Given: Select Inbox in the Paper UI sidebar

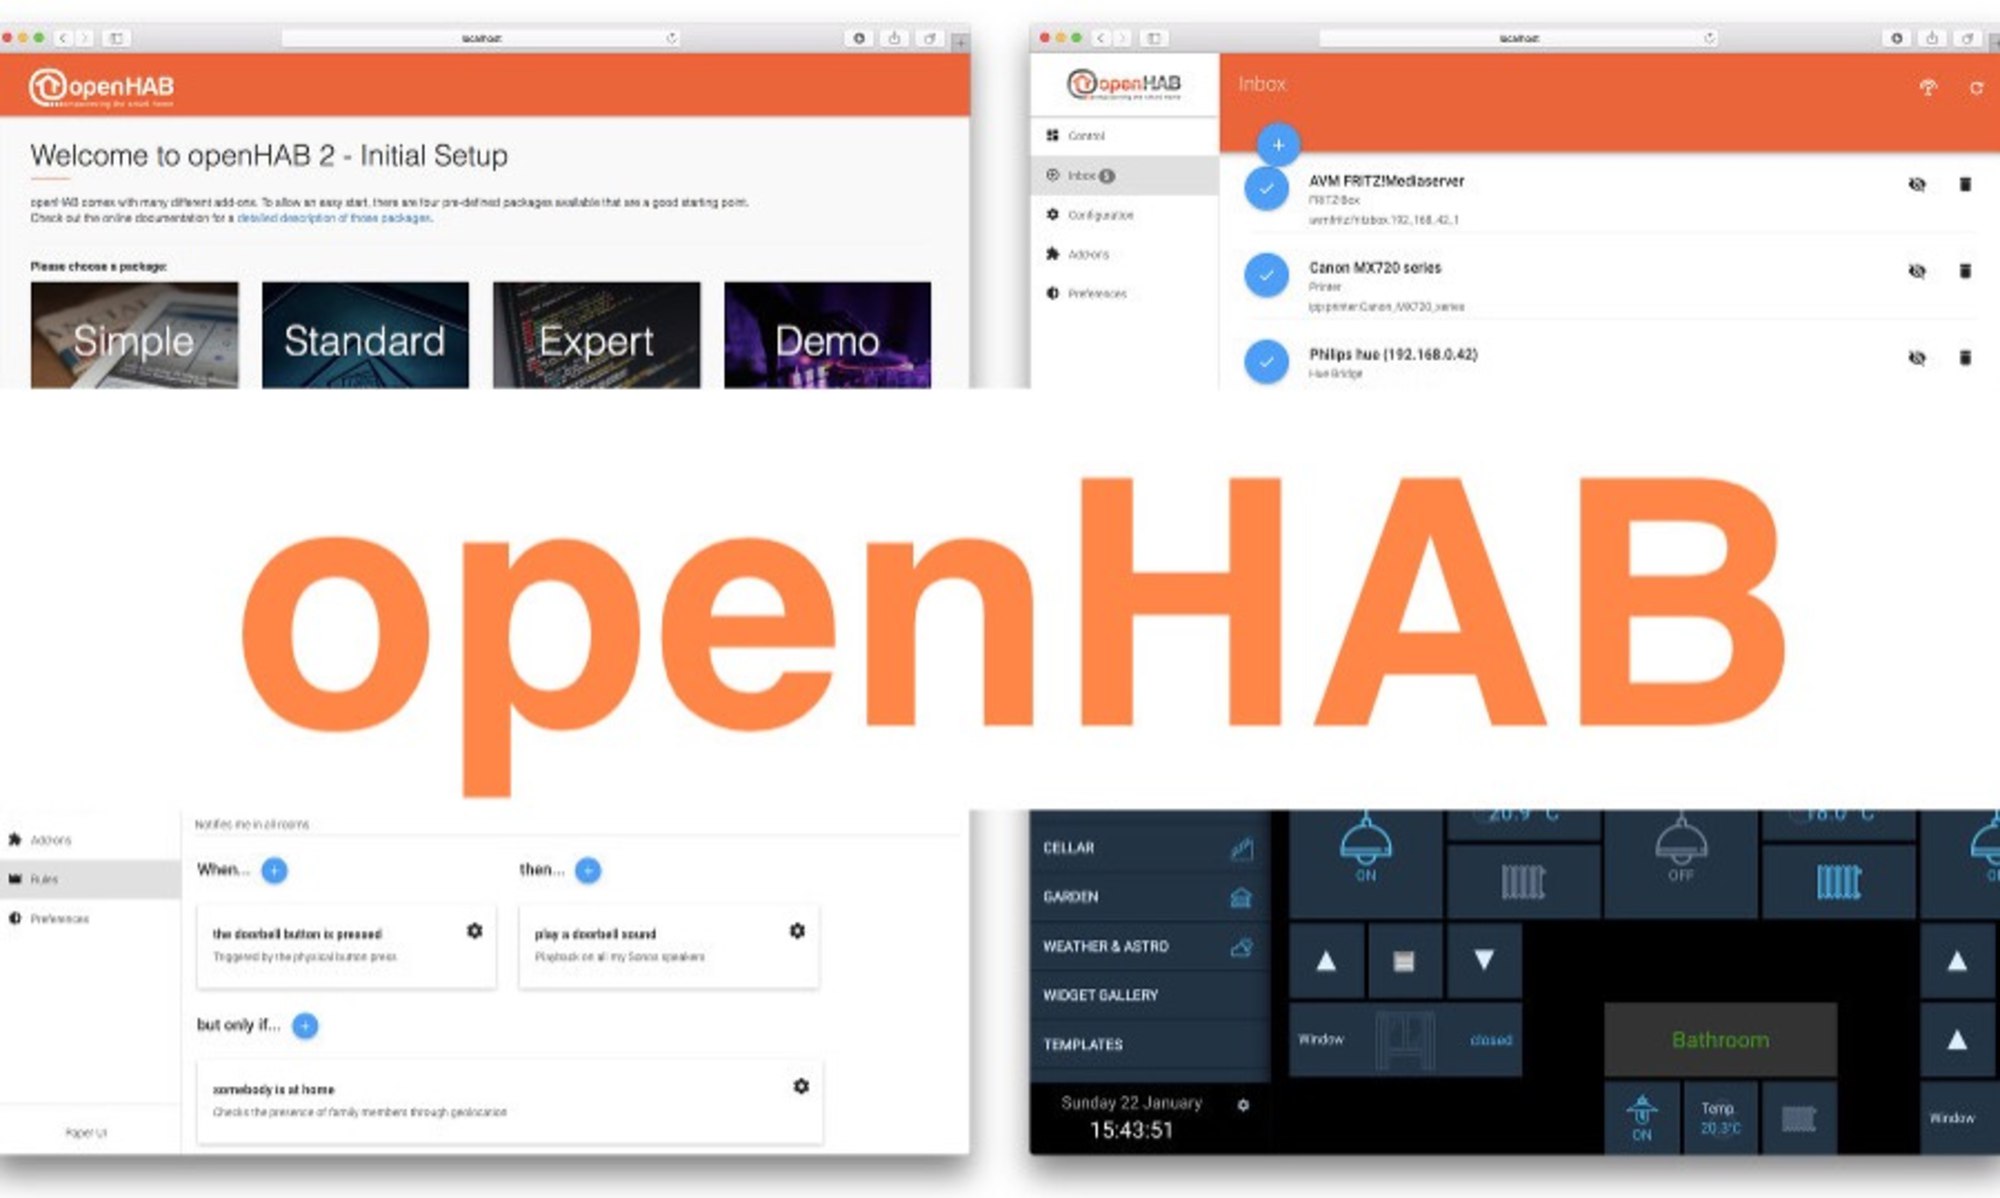Looking at the screenshot, I should pyautogui.click(x=1124, y=175).
